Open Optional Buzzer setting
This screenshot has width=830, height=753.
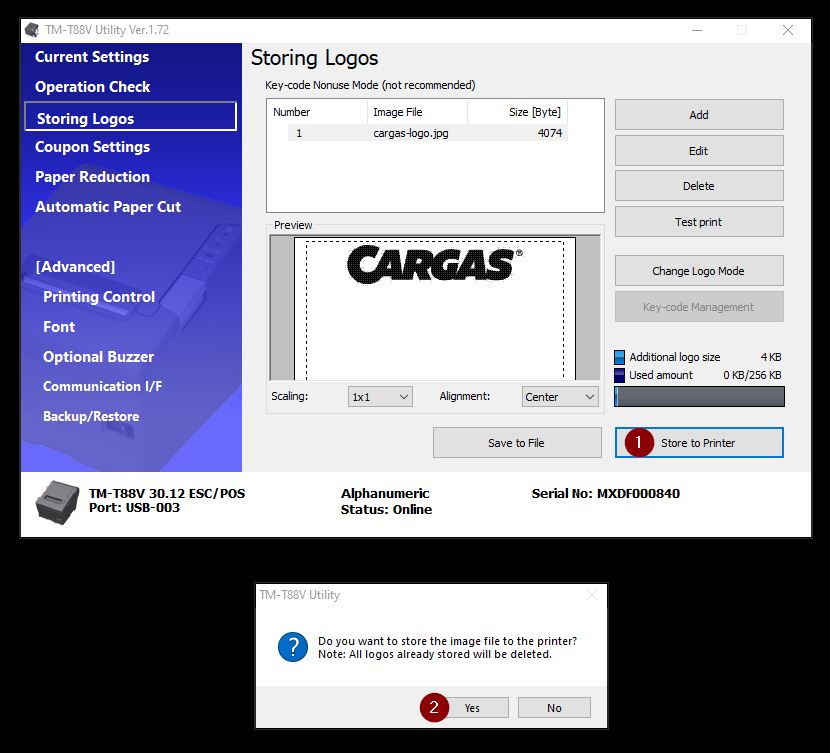tap(98, 357)
